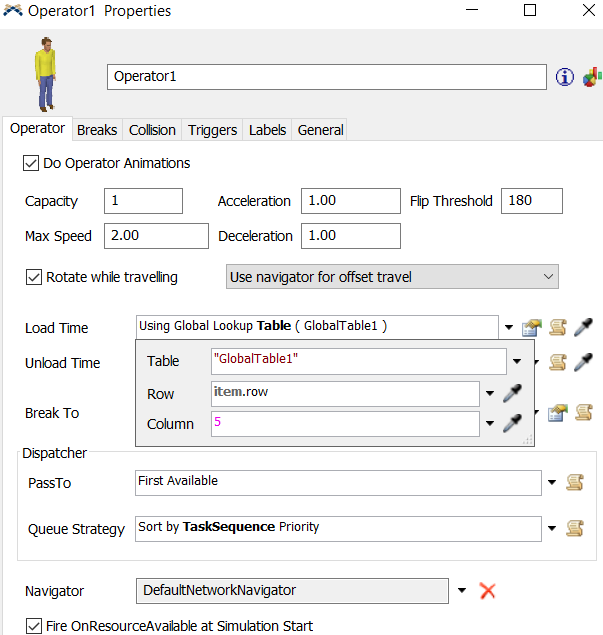Viewport: 603px width, 635px height.
Task: Open the Table name dropdown arrow
Action: tap(517, 361)
